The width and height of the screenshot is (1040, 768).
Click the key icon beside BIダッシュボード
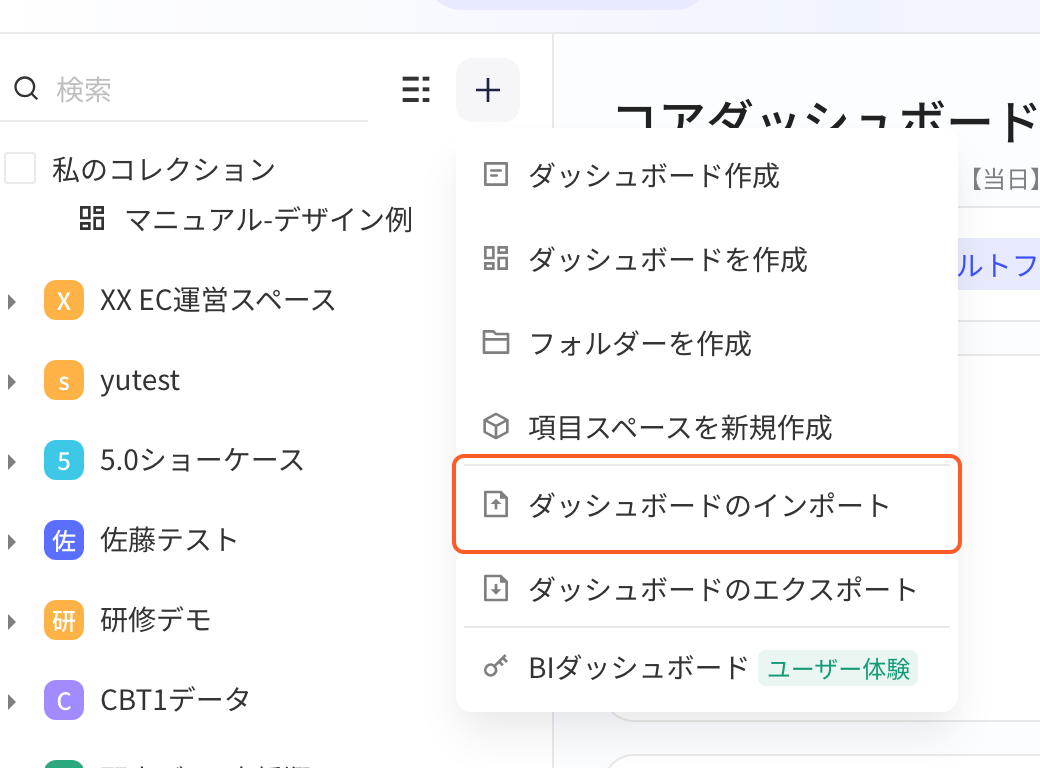click(x=495, y=667)
